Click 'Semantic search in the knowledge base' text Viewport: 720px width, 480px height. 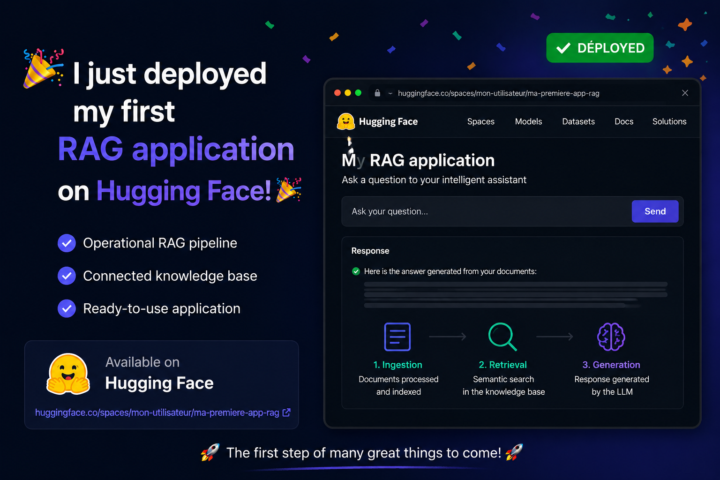point(503,385)
